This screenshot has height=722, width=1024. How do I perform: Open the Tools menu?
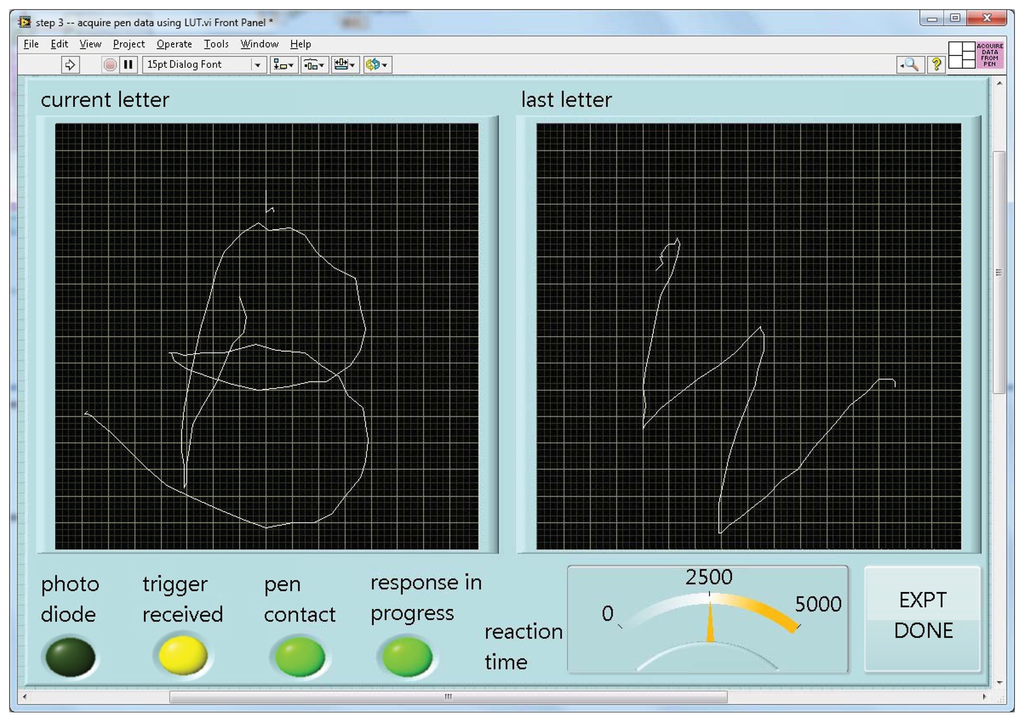coord(216,44)
